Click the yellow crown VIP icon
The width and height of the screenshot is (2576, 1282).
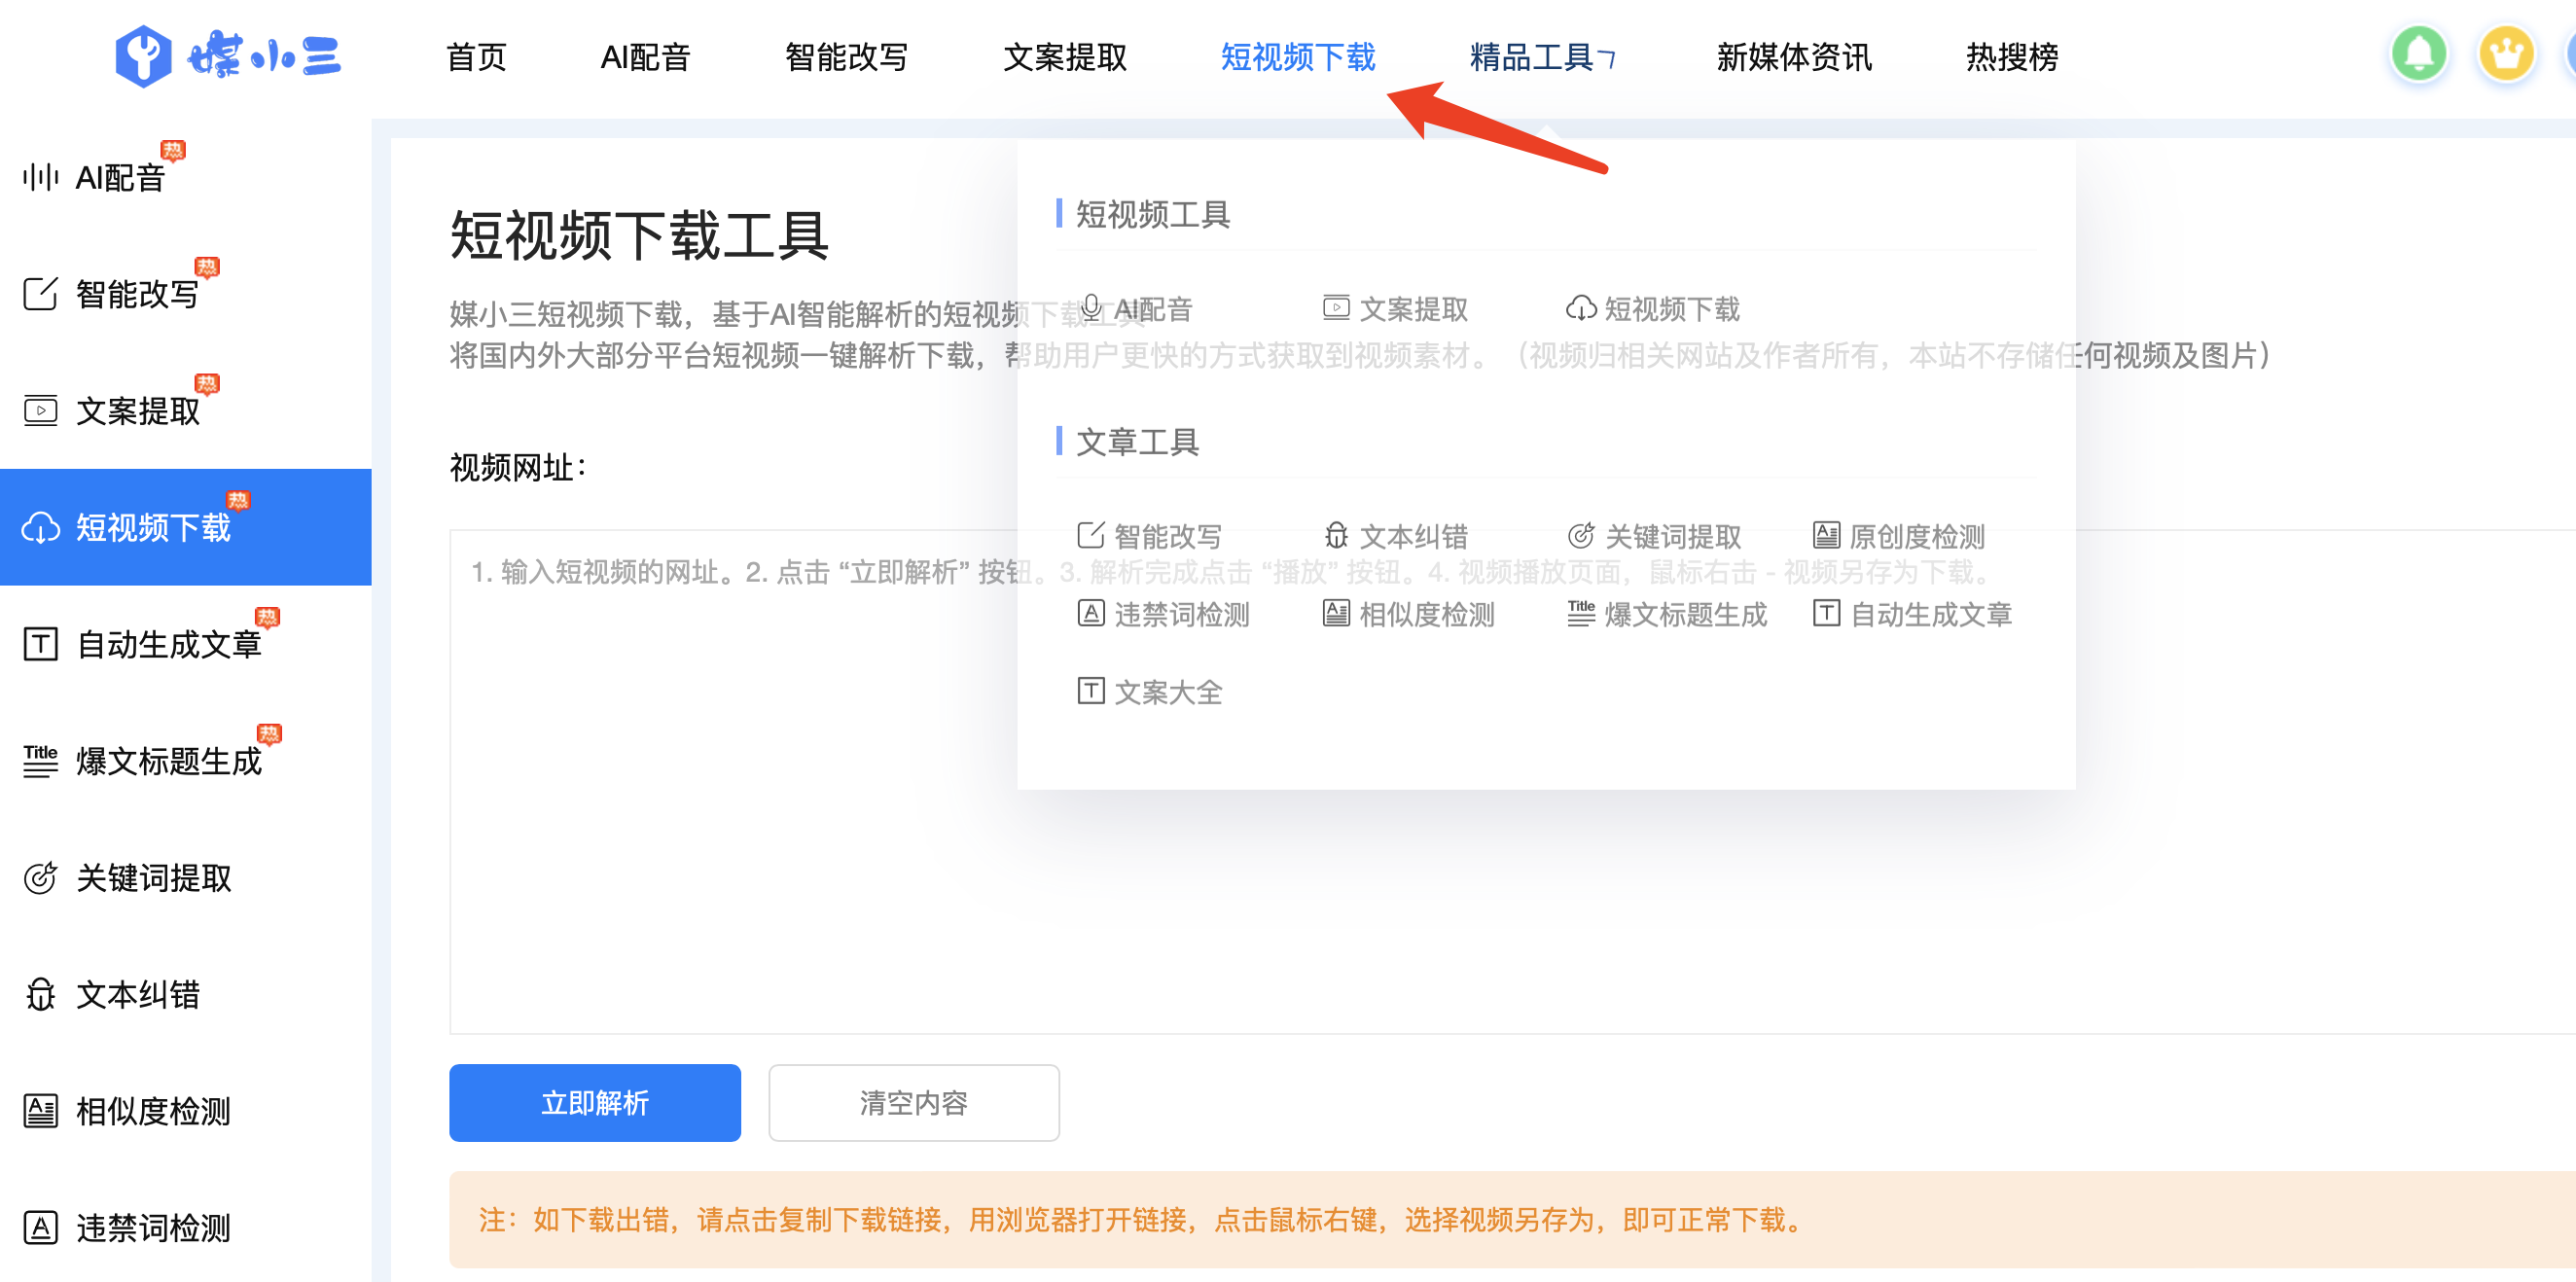click(x=2505, y=54)
